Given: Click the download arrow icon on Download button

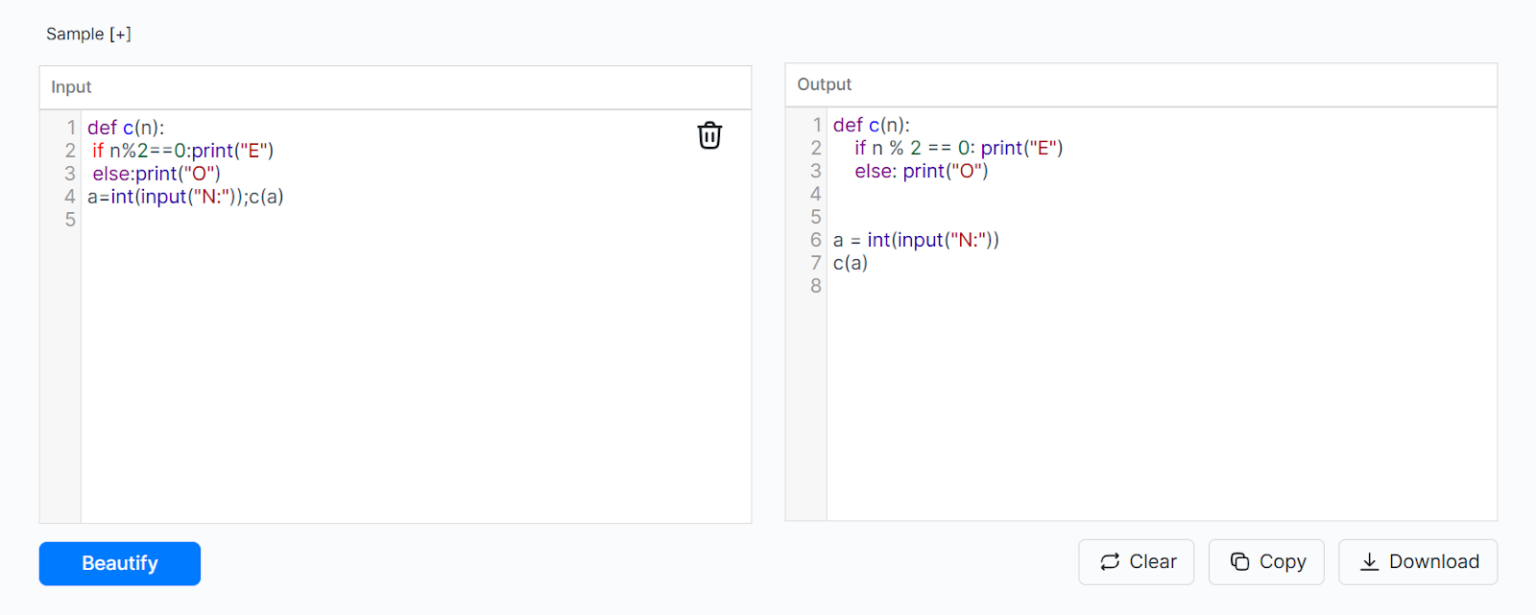Looking at the screenshot, I should click(1369, 561).
